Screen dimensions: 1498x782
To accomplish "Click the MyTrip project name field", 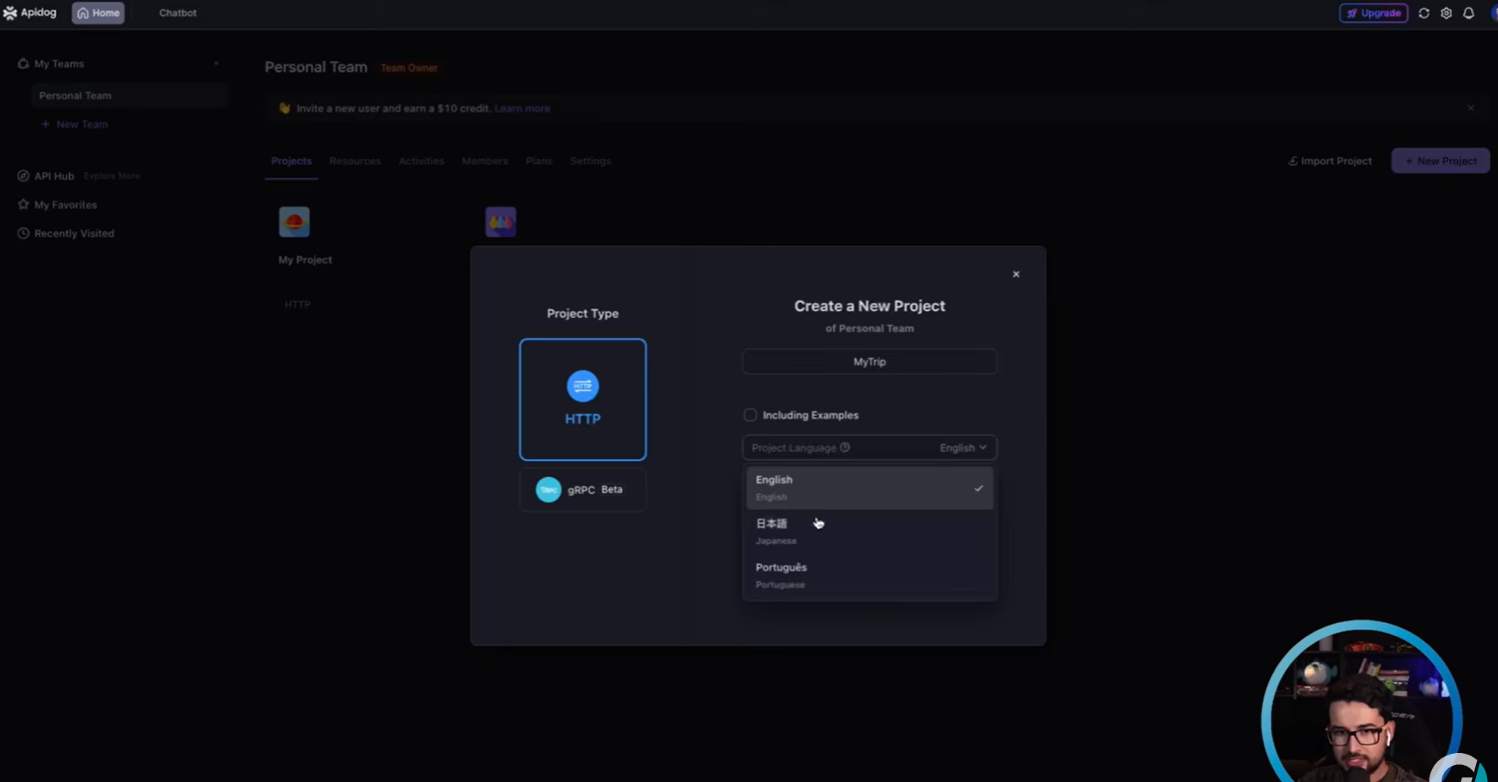I will [x=868, y=362].
